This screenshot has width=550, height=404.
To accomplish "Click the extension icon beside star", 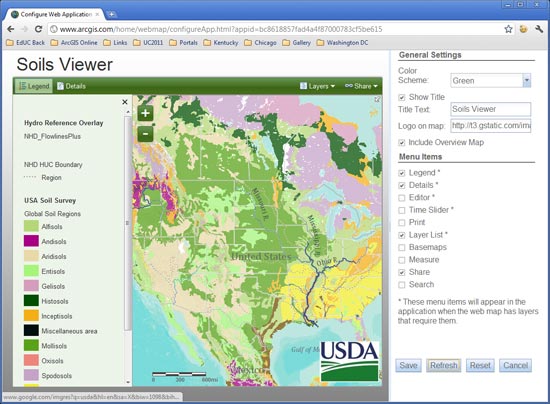I will pos(523,29).
